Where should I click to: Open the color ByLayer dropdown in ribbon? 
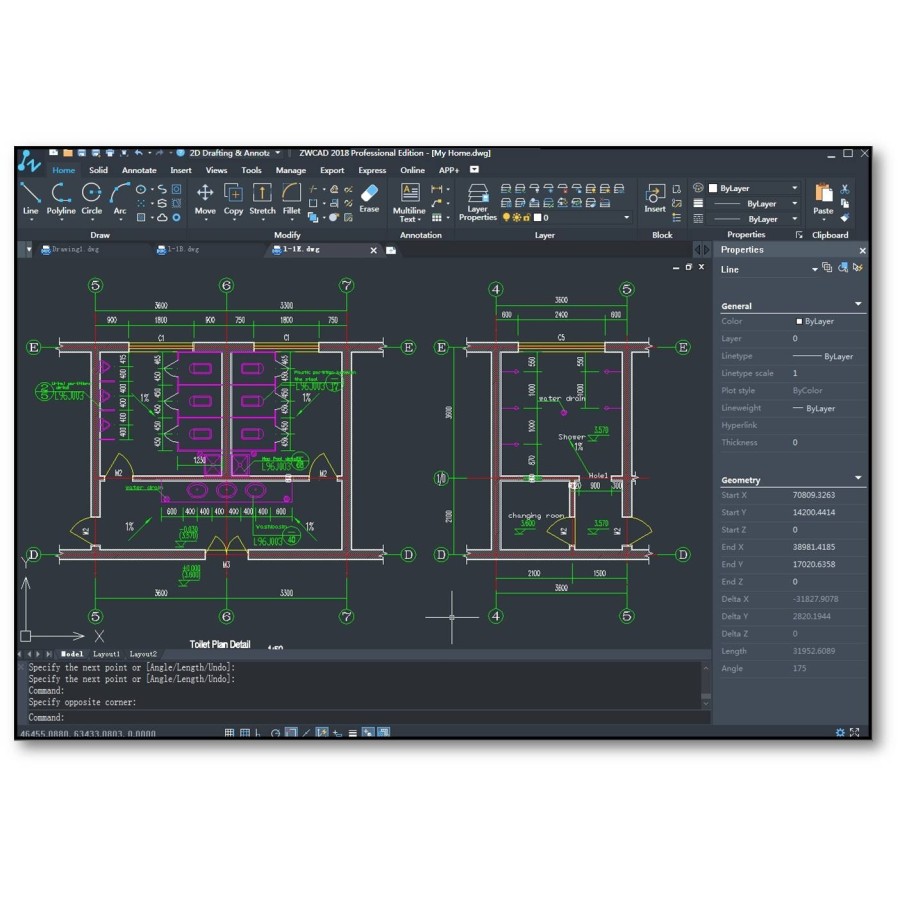[795, 188]
